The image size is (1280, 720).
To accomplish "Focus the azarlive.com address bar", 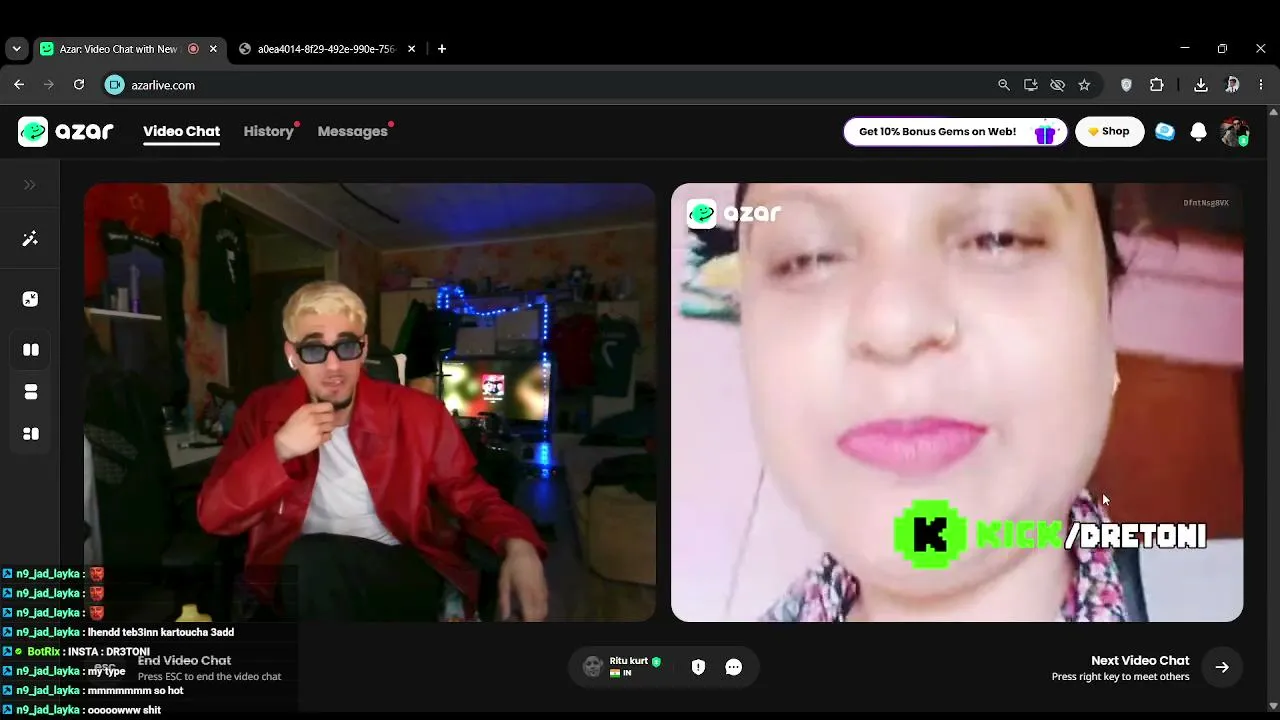I will click(x=550, y=85).
